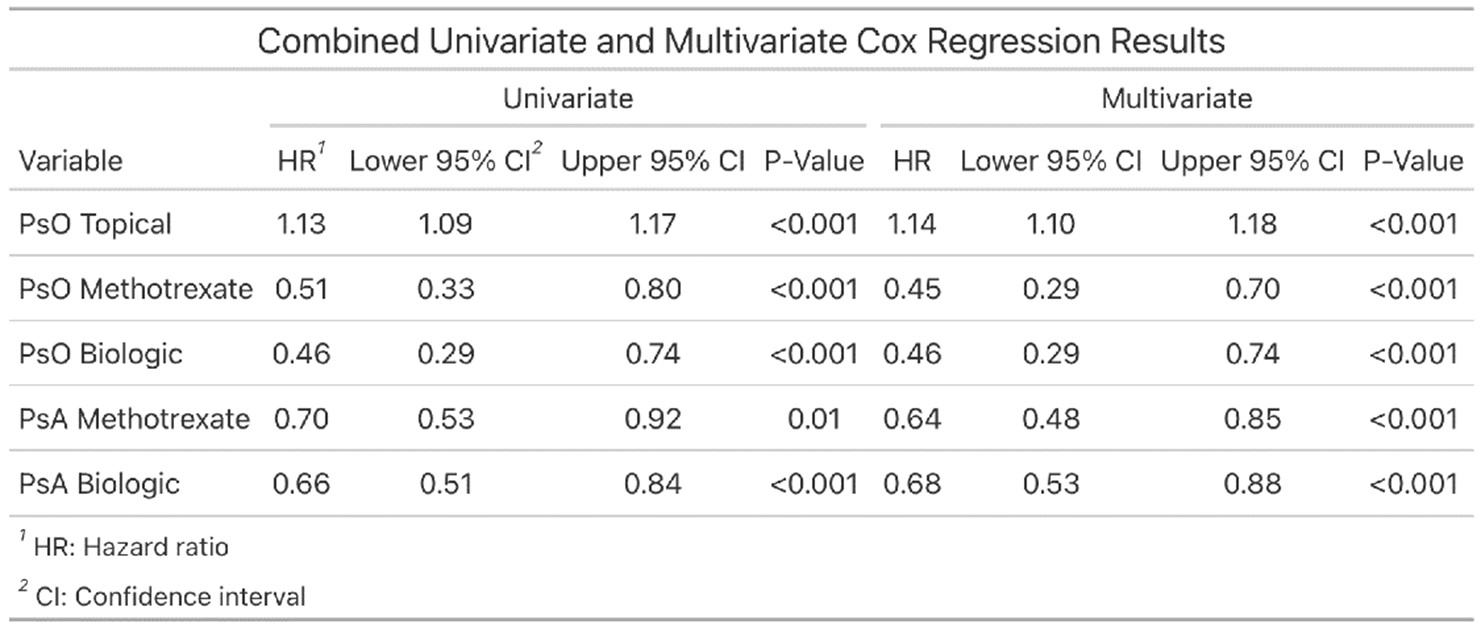Select the PsO Biologic row label
Image resolution: width=1481 pixels, height=628 pixels.
(100, 354)
